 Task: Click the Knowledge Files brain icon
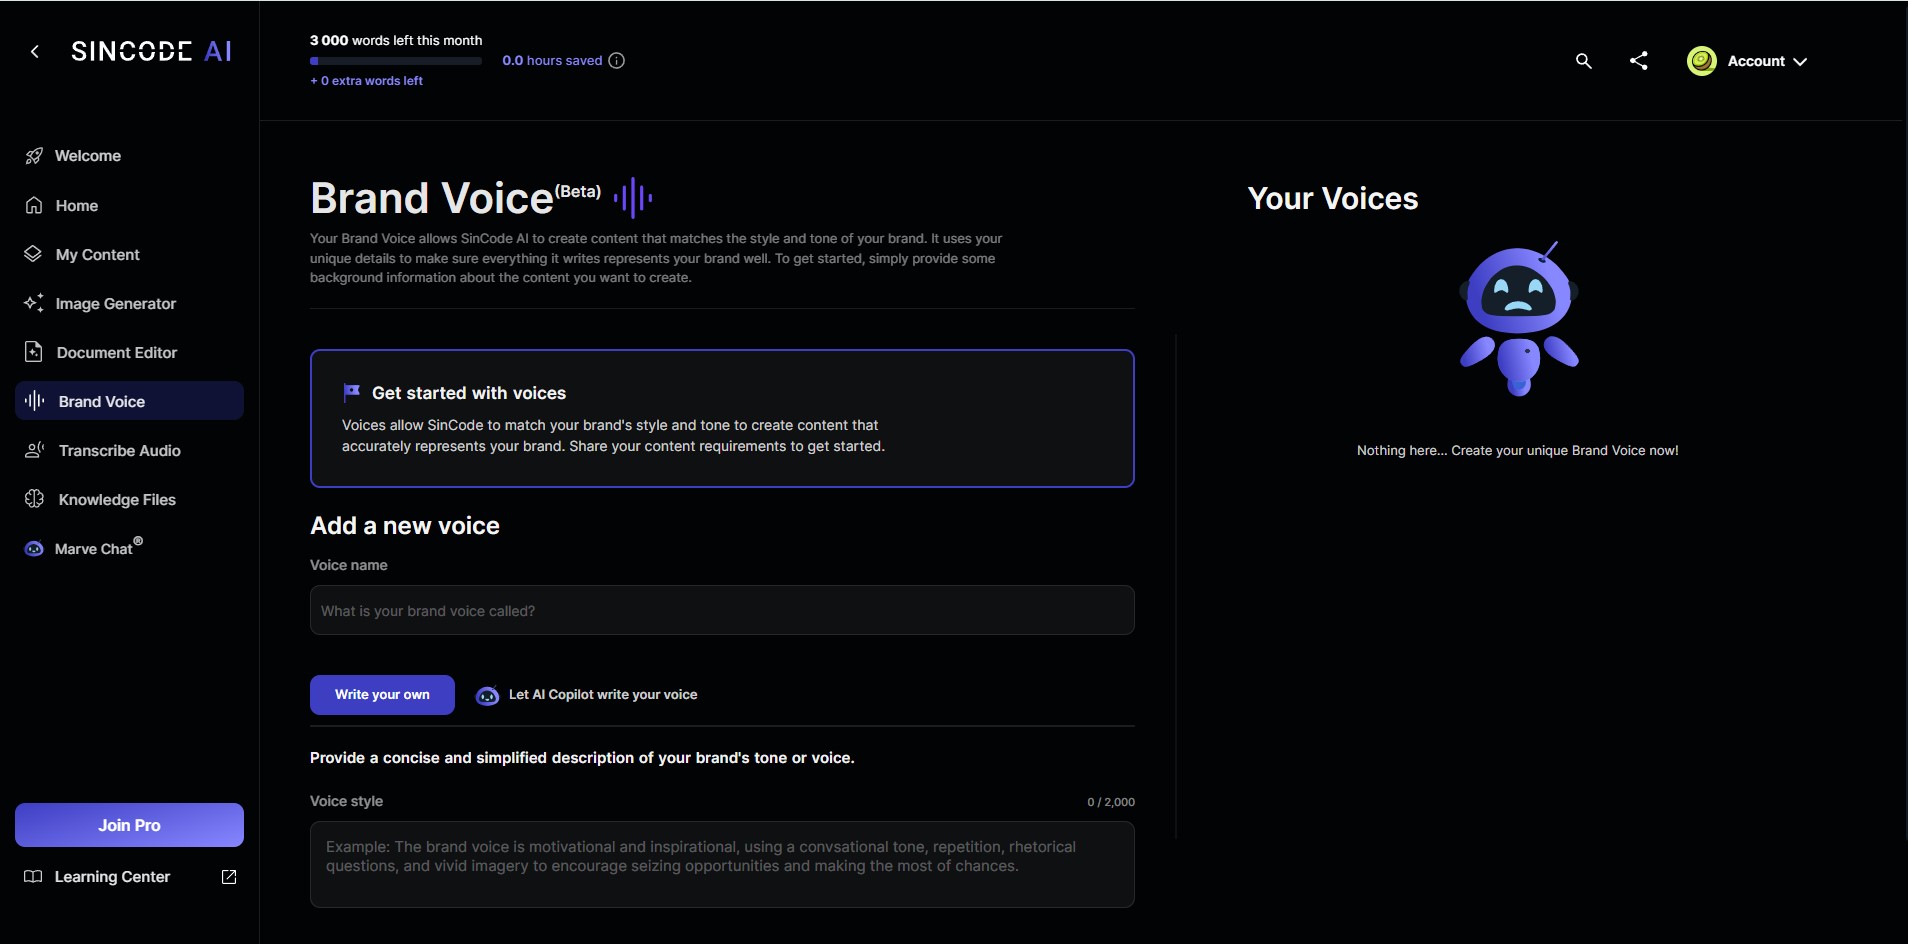(34, 499)
